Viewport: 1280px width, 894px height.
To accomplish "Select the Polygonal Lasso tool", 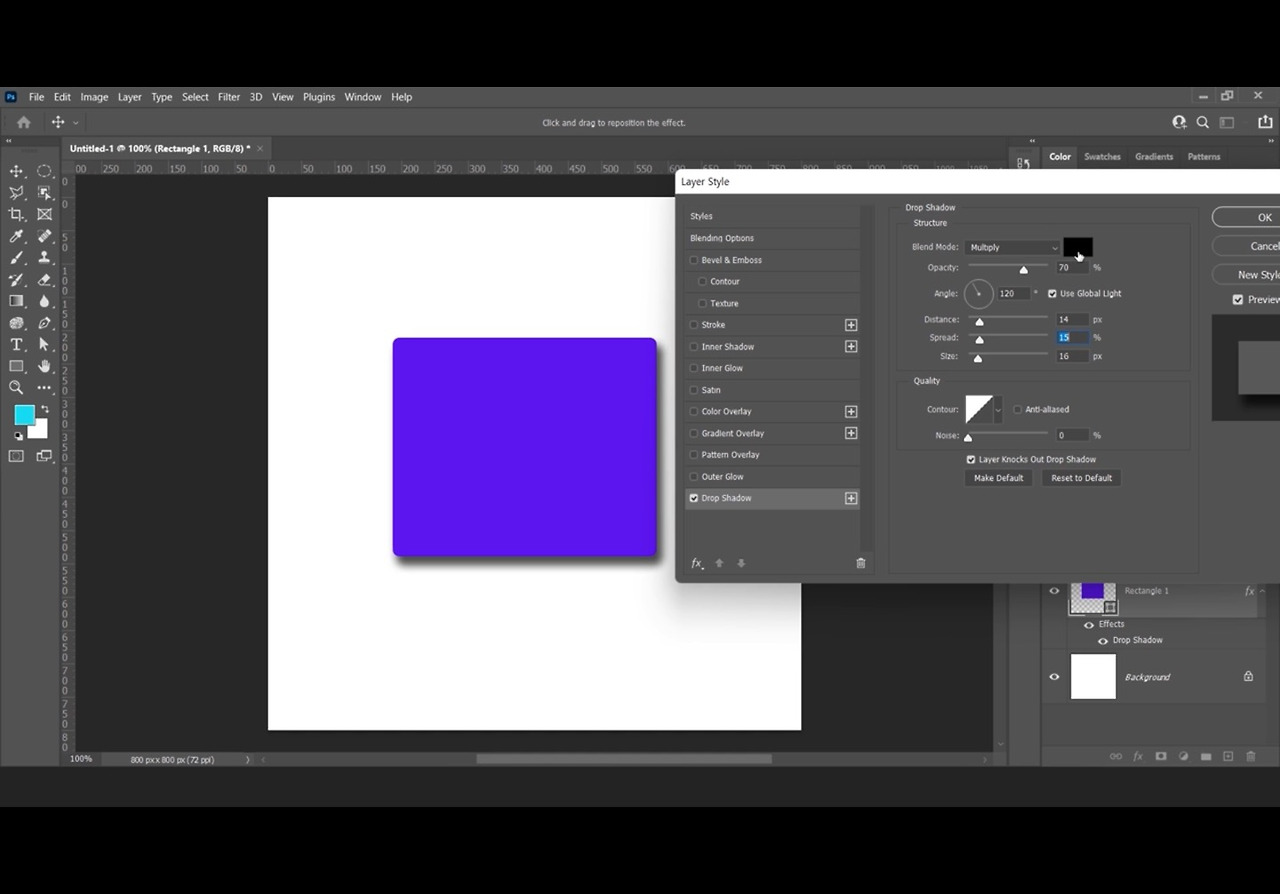I will click(x=16, y=193).
